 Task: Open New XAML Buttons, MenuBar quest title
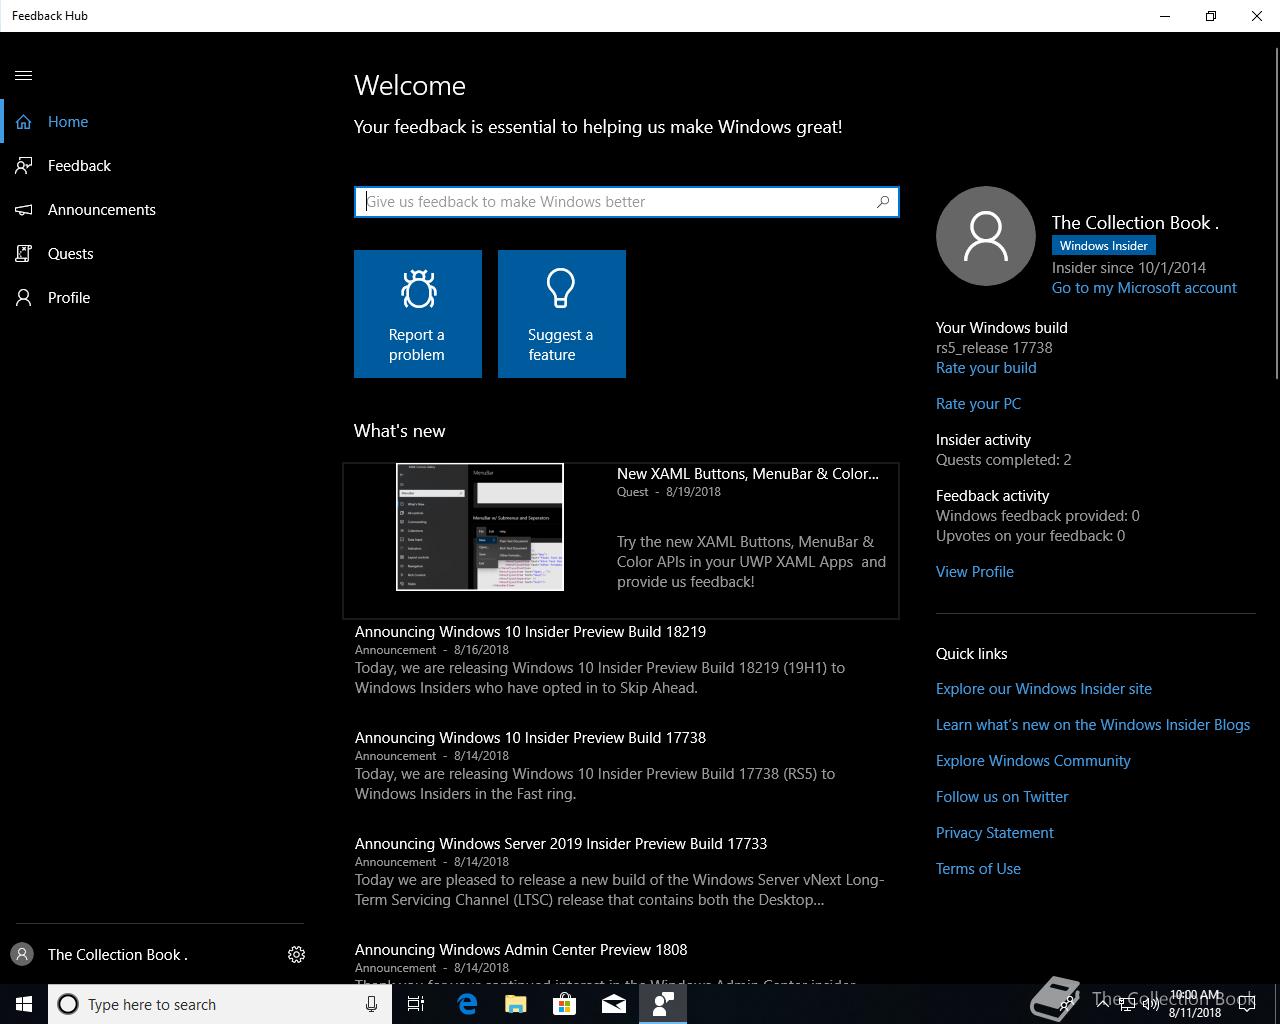748,474
